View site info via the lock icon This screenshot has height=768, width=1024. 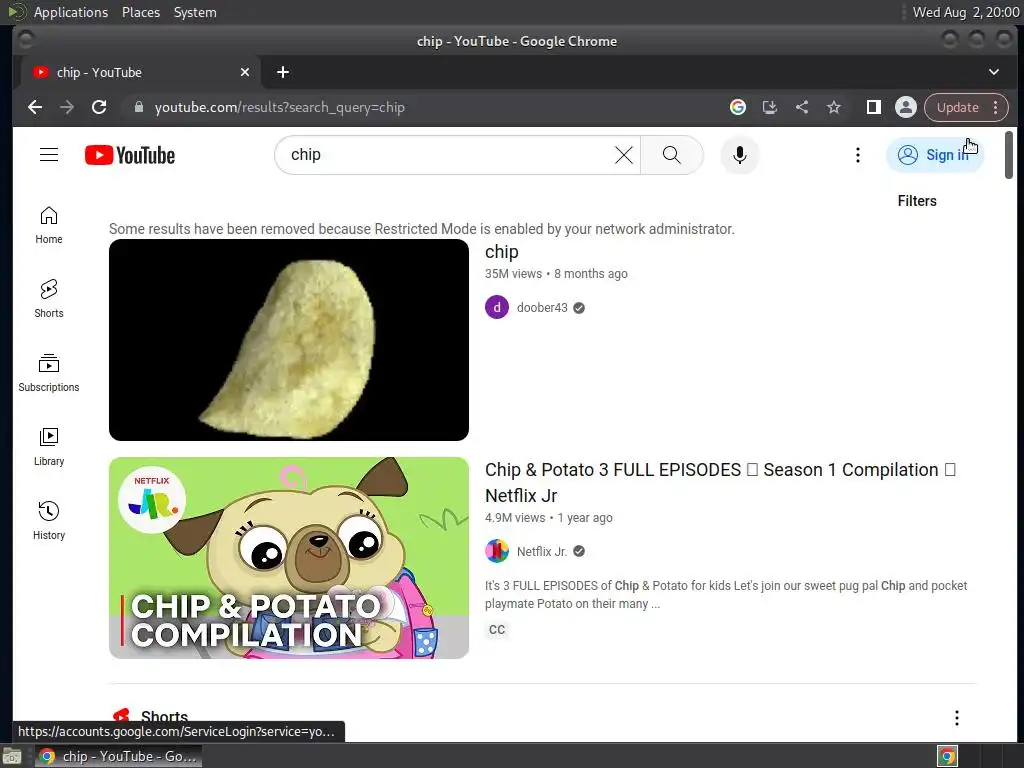click(x=138, y=107)
